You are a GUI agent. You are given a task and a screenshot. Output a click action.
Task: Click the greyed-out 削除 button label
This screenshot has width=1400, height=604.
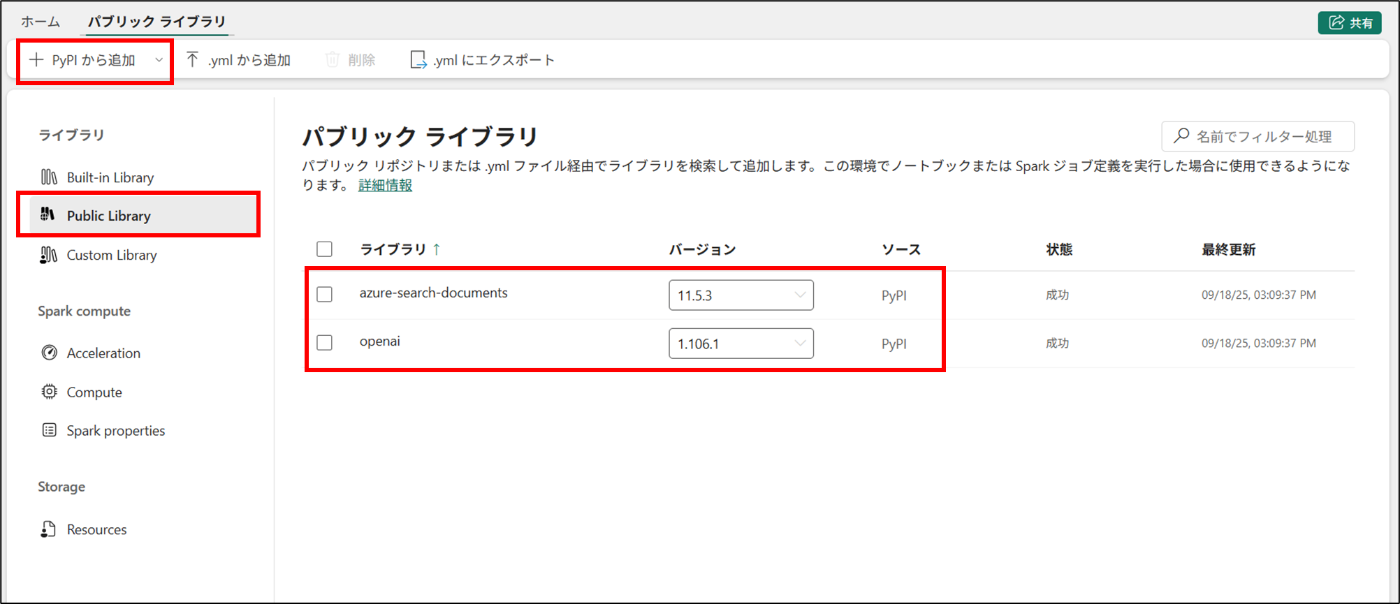(362, 60)
